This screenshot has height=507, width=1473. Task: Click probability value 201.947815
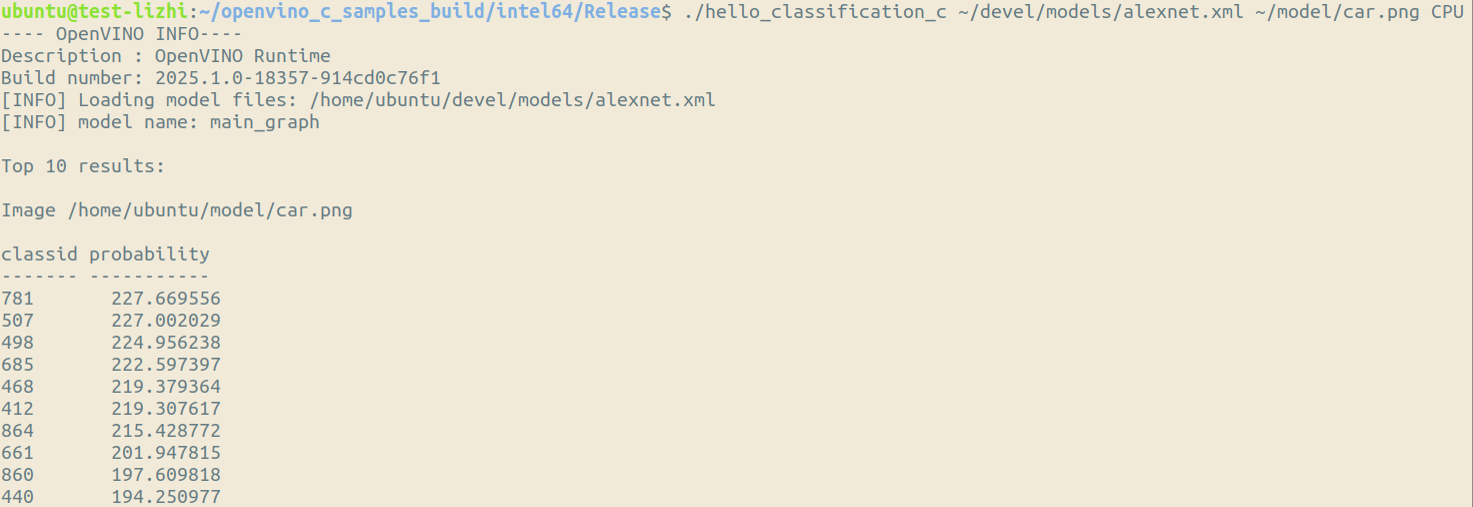tap(166, 453)
